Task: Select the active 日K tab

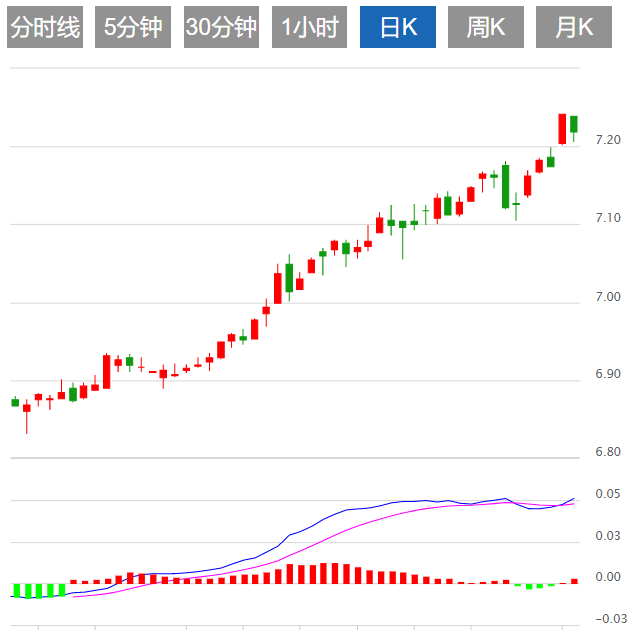Action: tap(398, 27)
